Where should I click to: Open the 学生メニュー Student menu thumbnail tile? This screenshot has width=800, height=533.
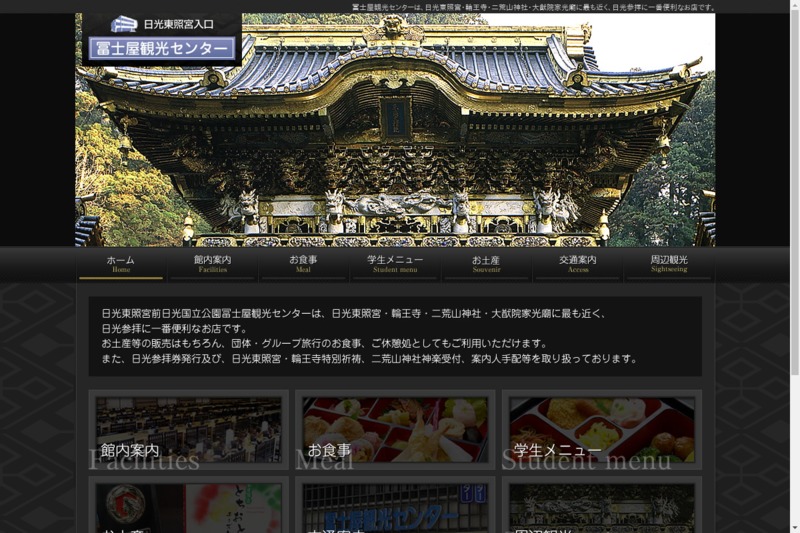[x=601, y=430]
